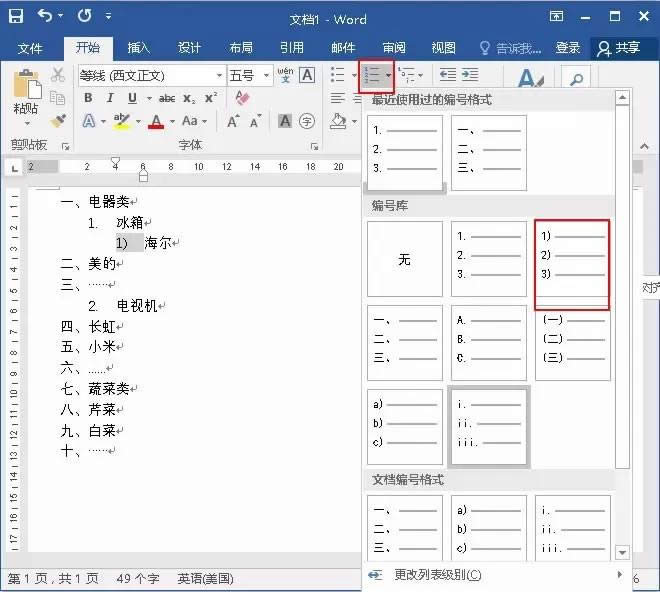Toggle Italic formatting
Screen dimensions: 660x592
(110, 98)
